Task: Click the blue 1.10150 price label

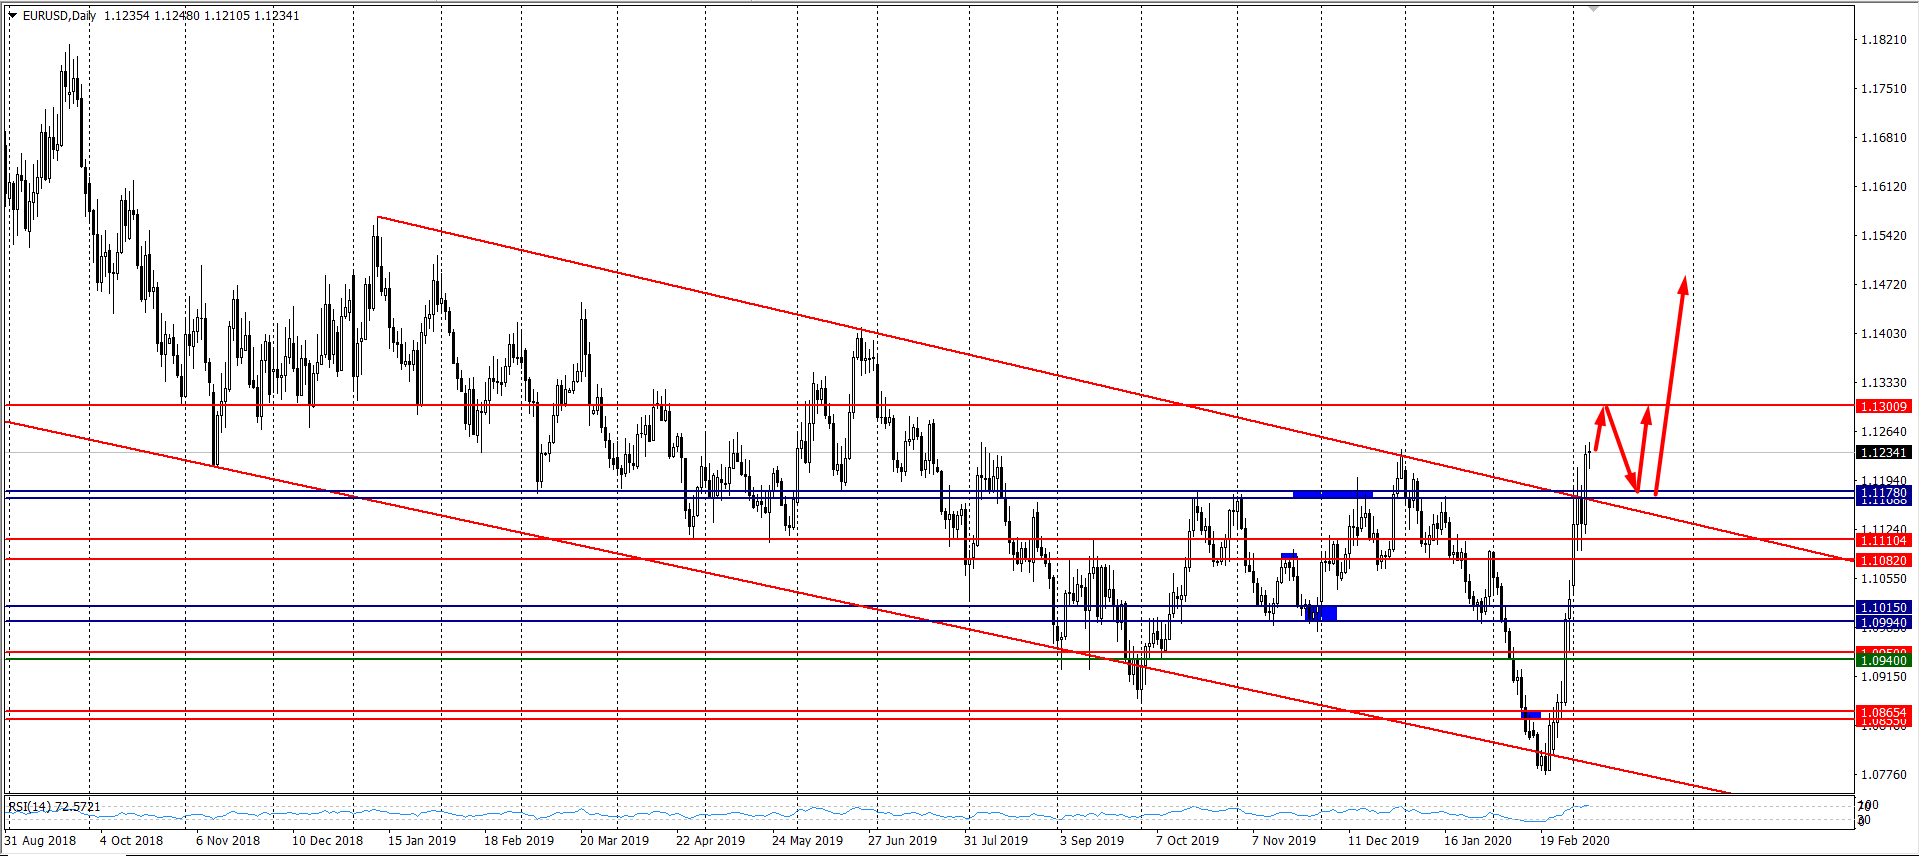Action: pyautogui.click(x=1883, y=607)
